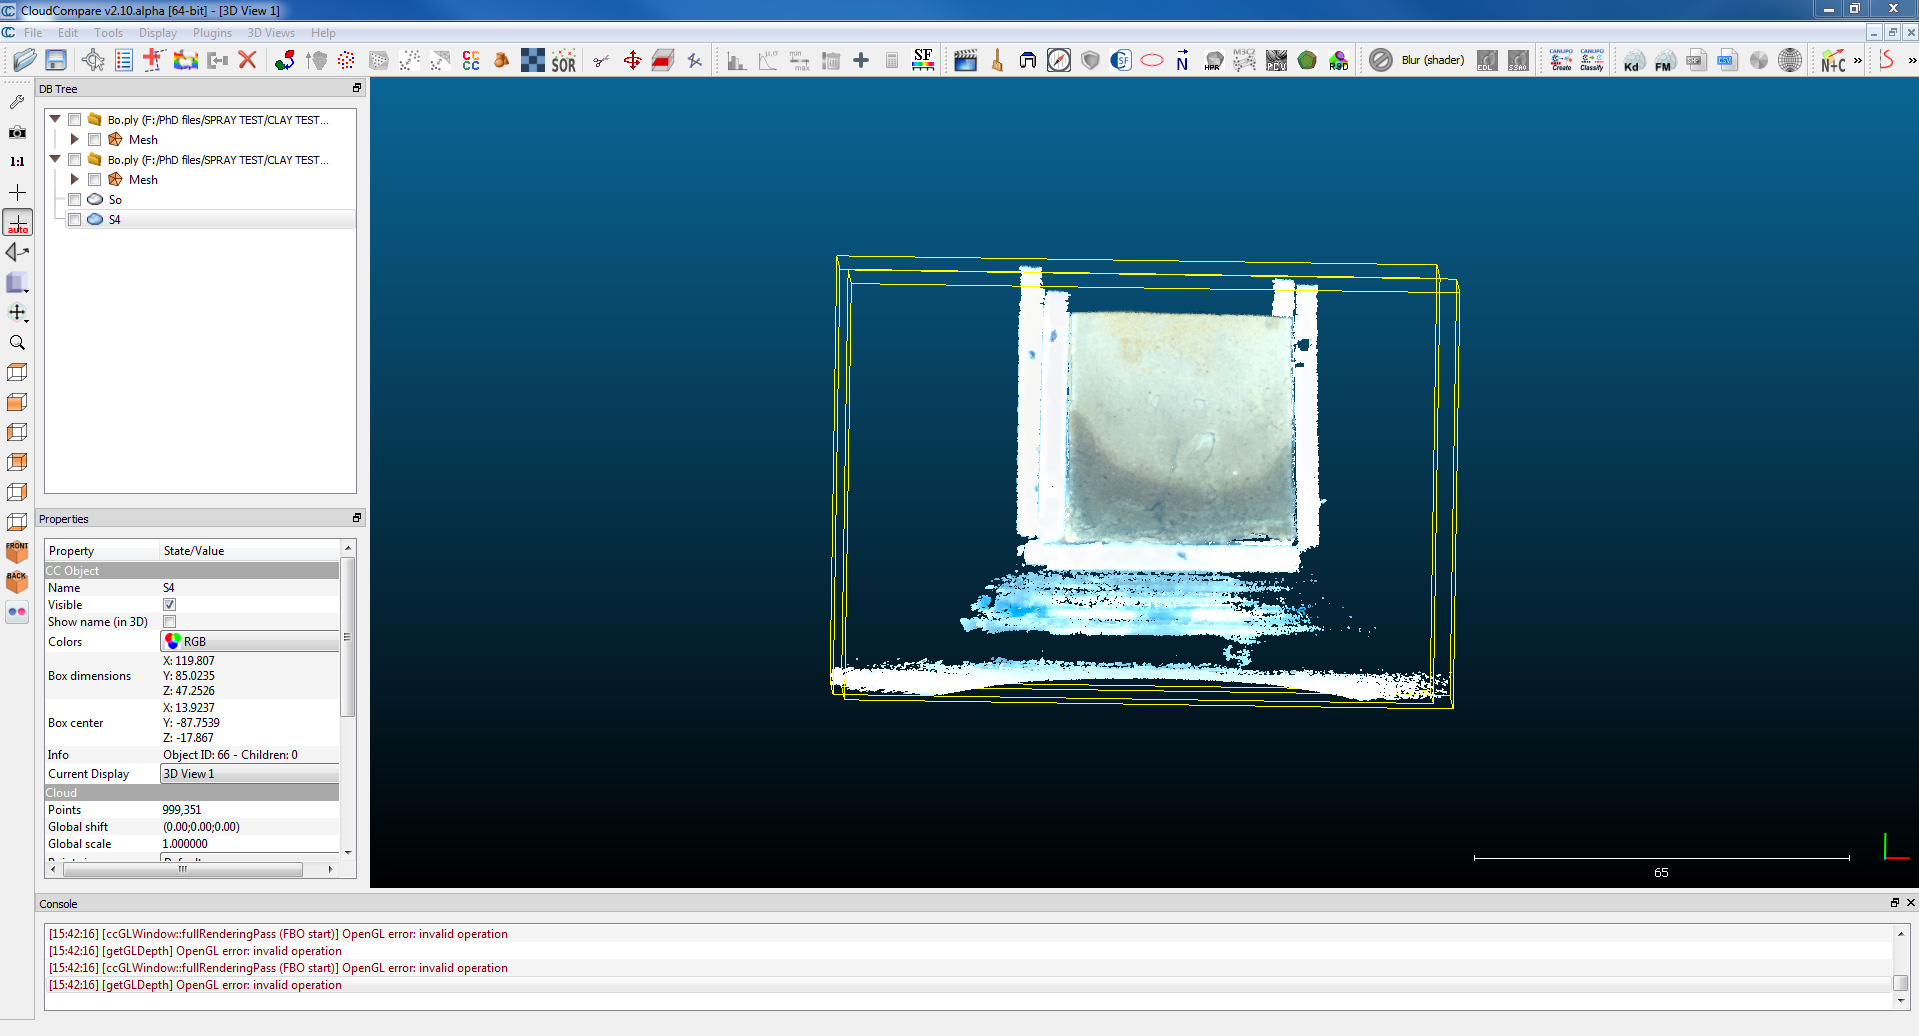The image size is (1919, 1036).
Task: Open the 3D Views menu
Action: [271, 33]
